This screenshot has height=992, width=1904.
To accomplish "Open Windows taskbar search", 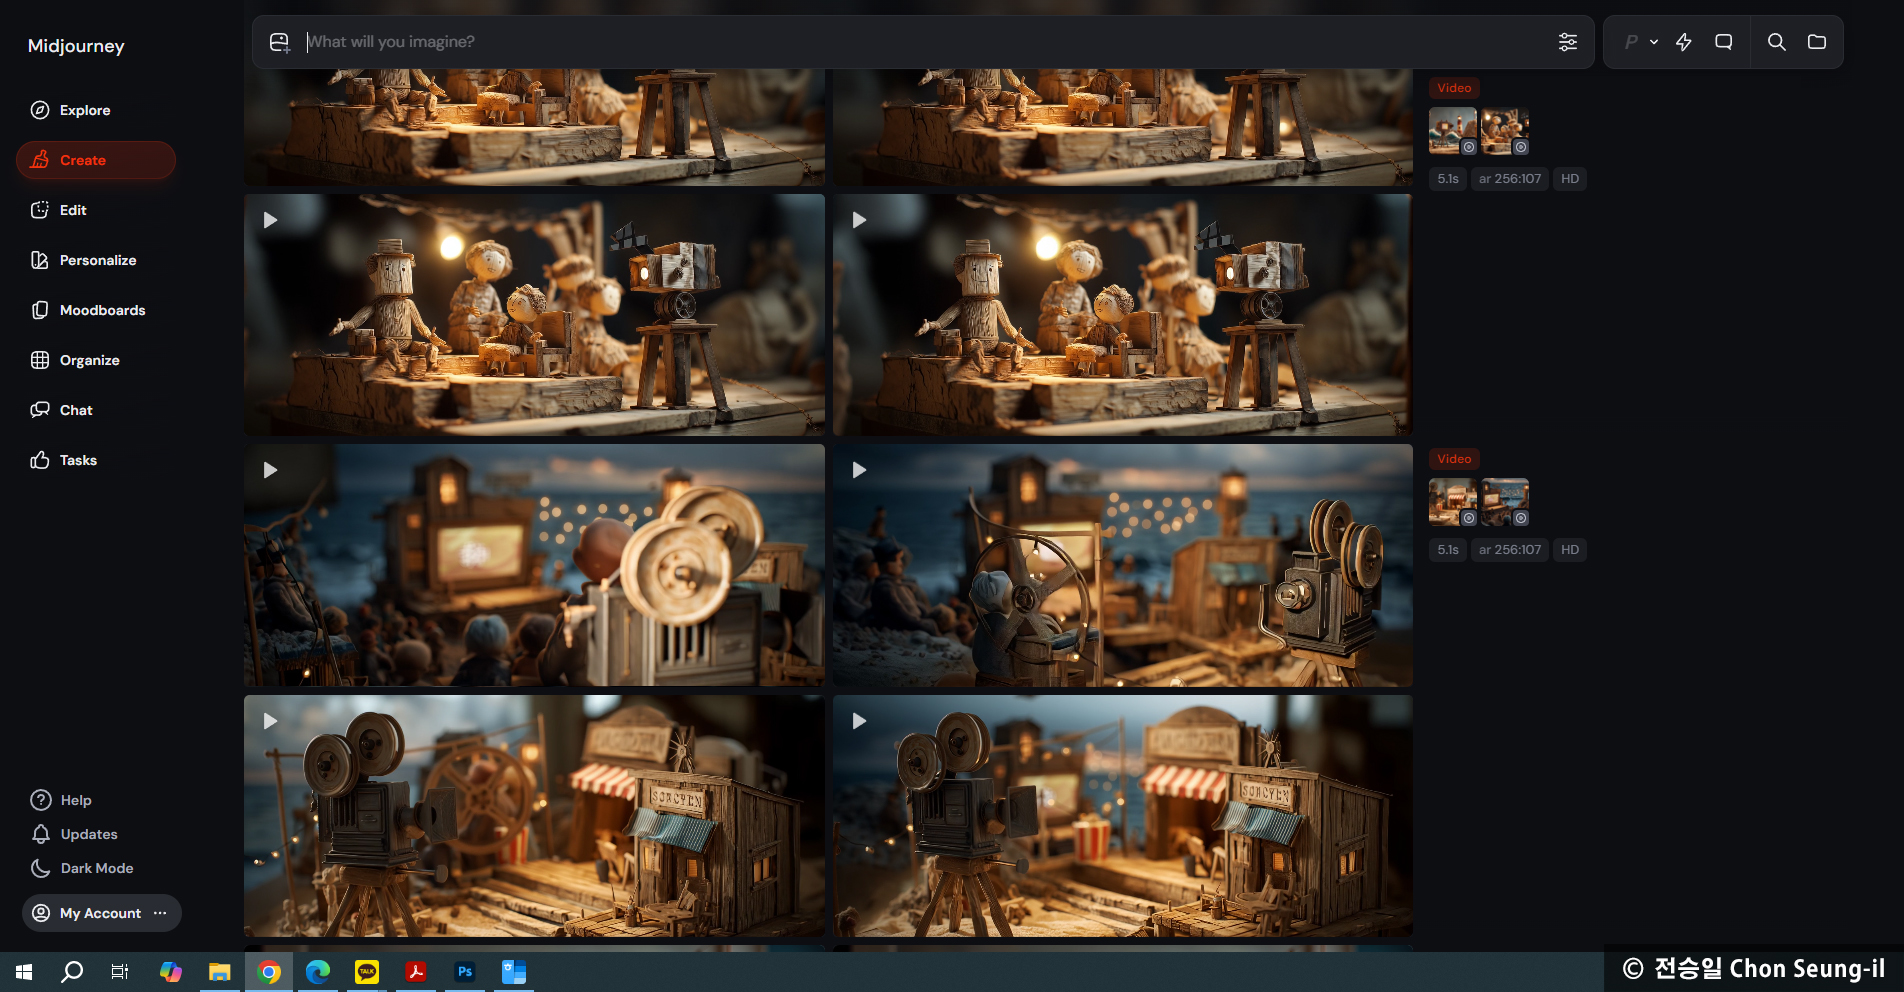I will [72, 972].
